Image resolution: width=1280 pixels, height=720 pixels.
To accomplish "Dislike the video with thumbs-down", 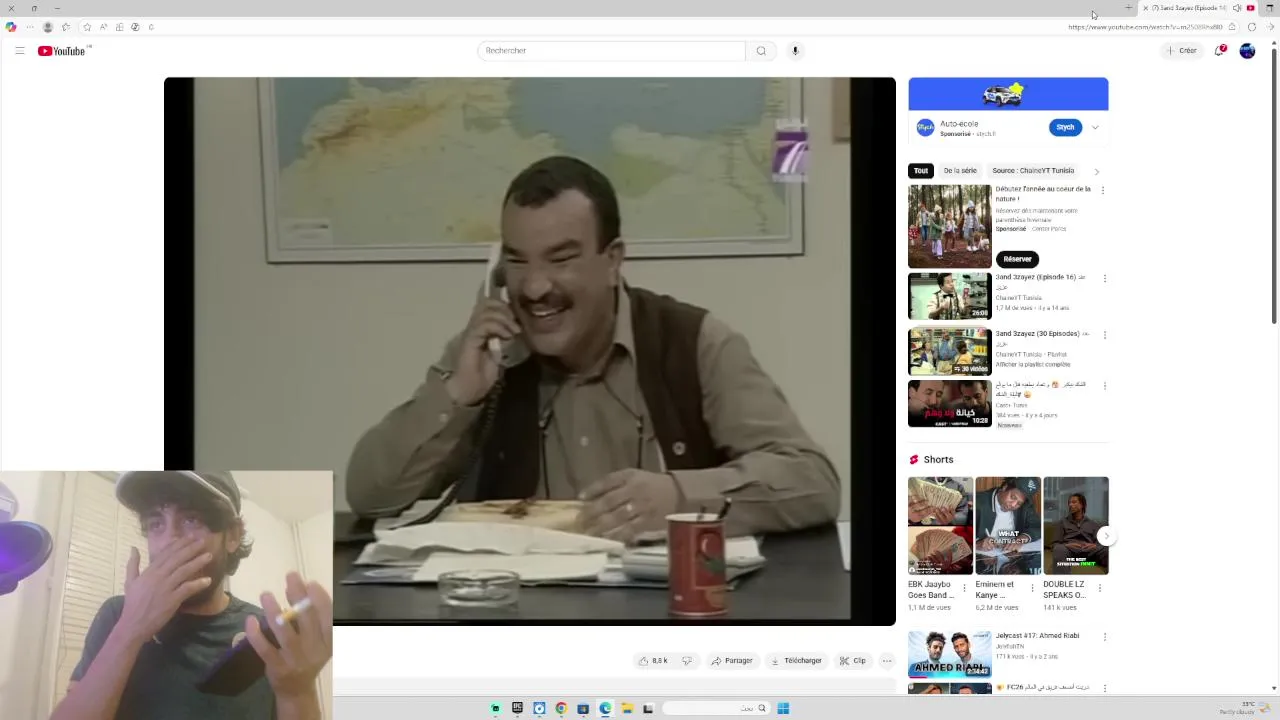I will point(687,661).
